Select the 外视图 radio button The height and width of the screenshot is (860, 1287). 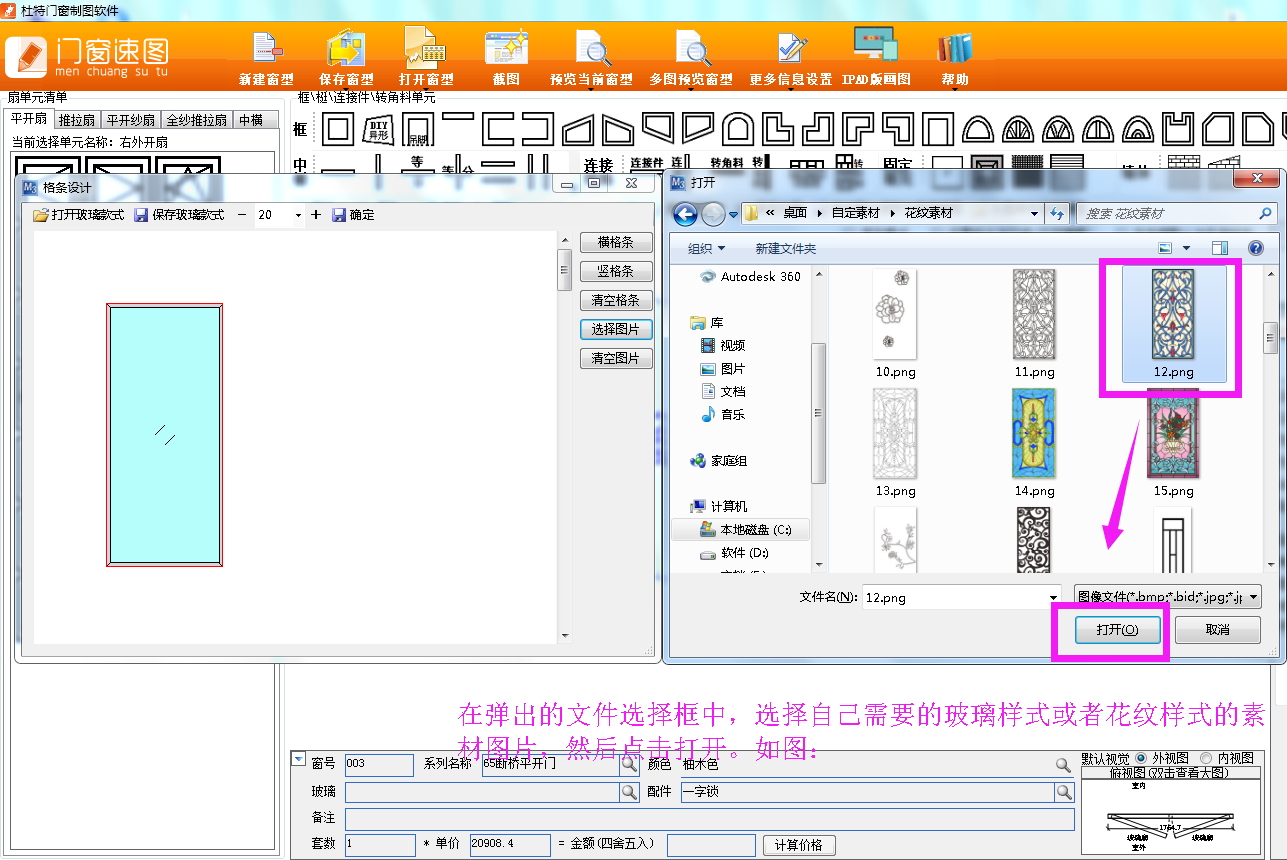pos(1142,758)
